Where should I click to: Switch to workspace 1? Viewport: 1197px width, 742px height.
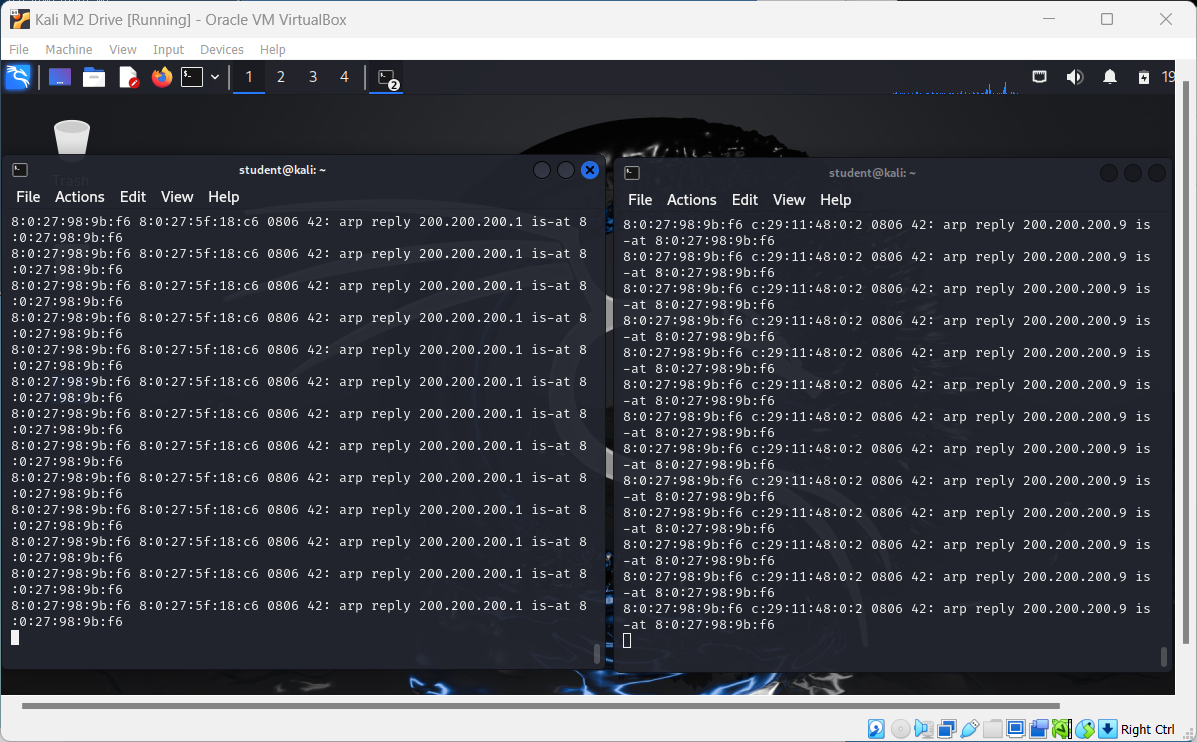(249, 77)
